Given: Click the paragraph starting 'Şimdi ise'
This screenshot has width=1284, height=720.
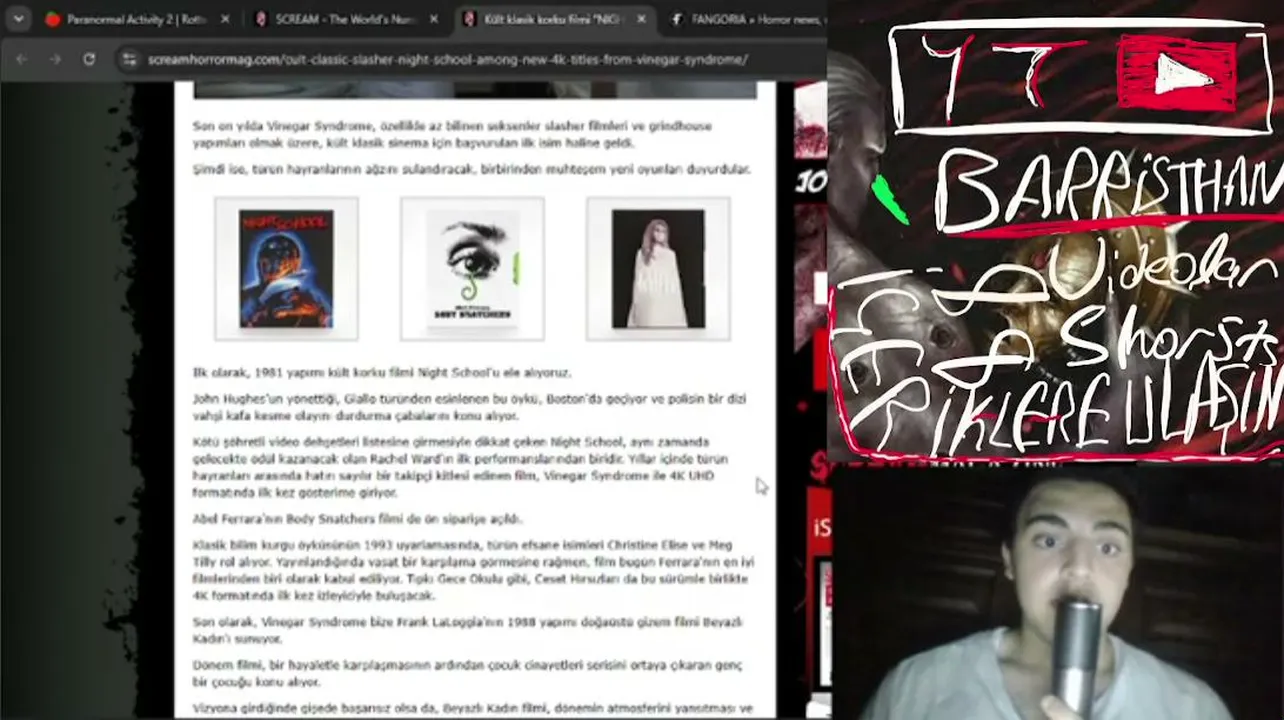Looking at the screenshot, I should pos(472,170).
